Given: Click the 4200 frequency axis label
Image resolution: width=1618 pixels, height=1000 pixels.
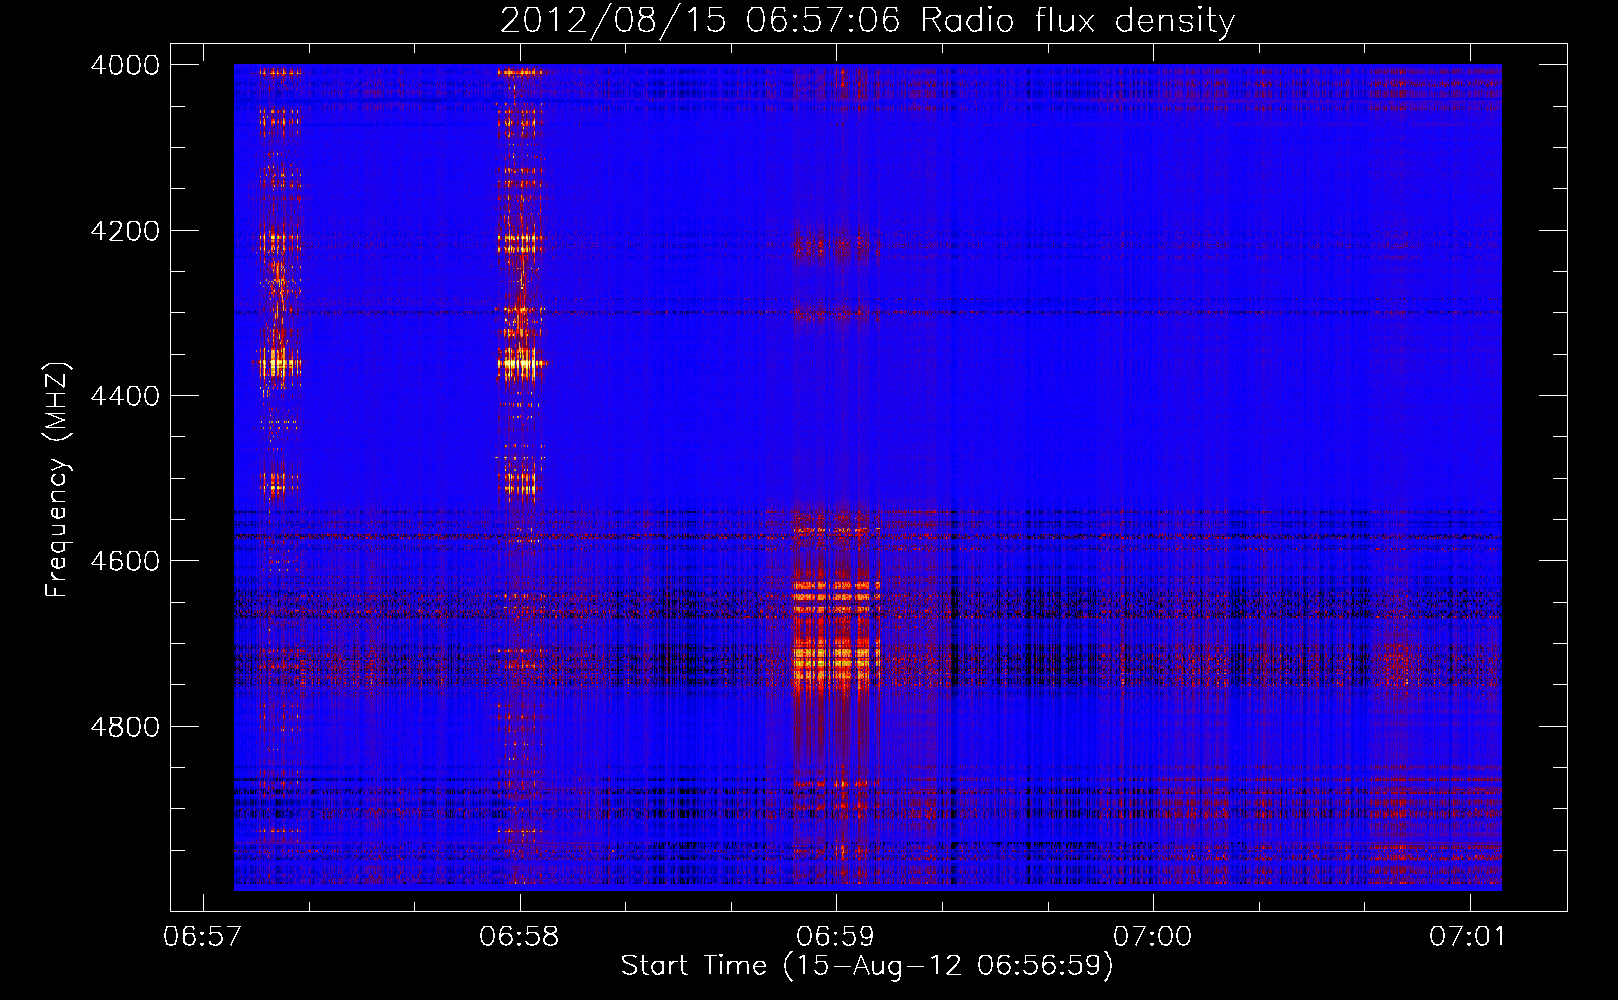Looking at the screenshot, I should 125,231.
